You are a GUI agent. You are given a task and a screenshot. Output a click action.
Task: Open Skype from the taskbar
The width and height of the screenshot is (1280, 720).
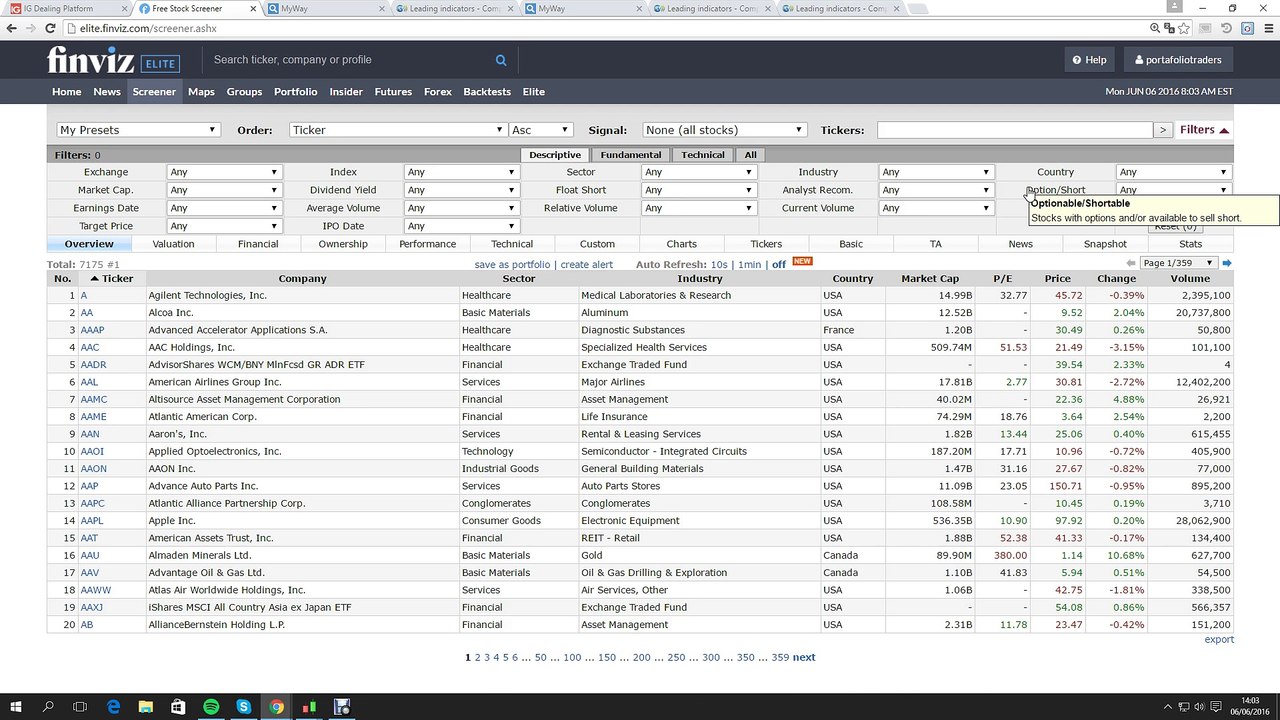click(244, 707)
